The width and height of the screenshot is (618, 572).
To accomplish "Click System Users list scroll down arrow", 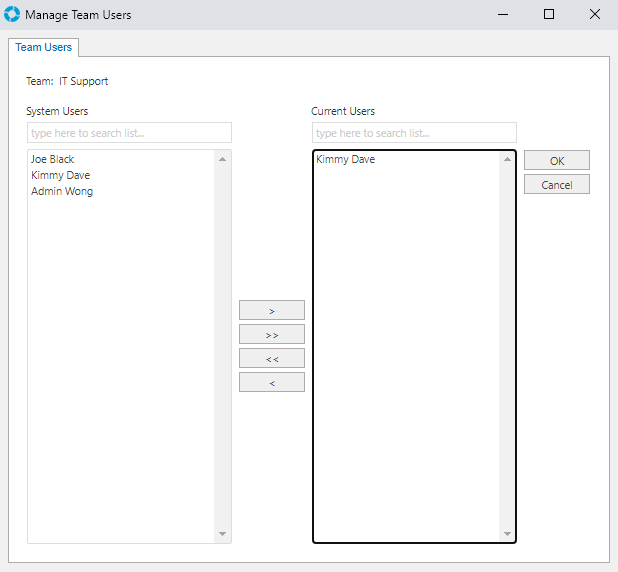I will (x=222, y=534).
